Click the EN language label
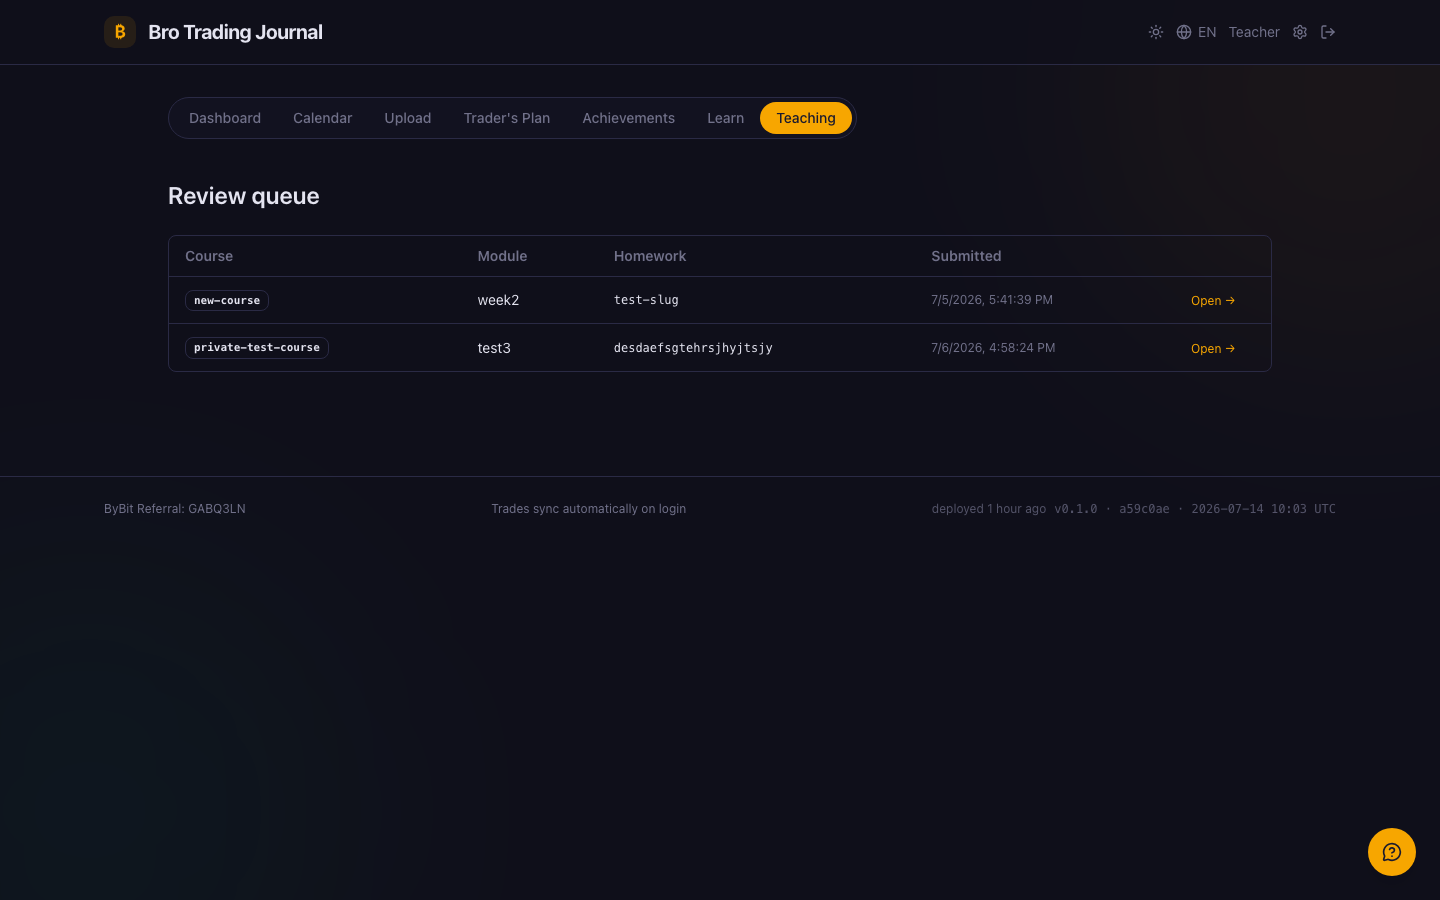Screen dimensions: 1440x900 point(1207,32)
